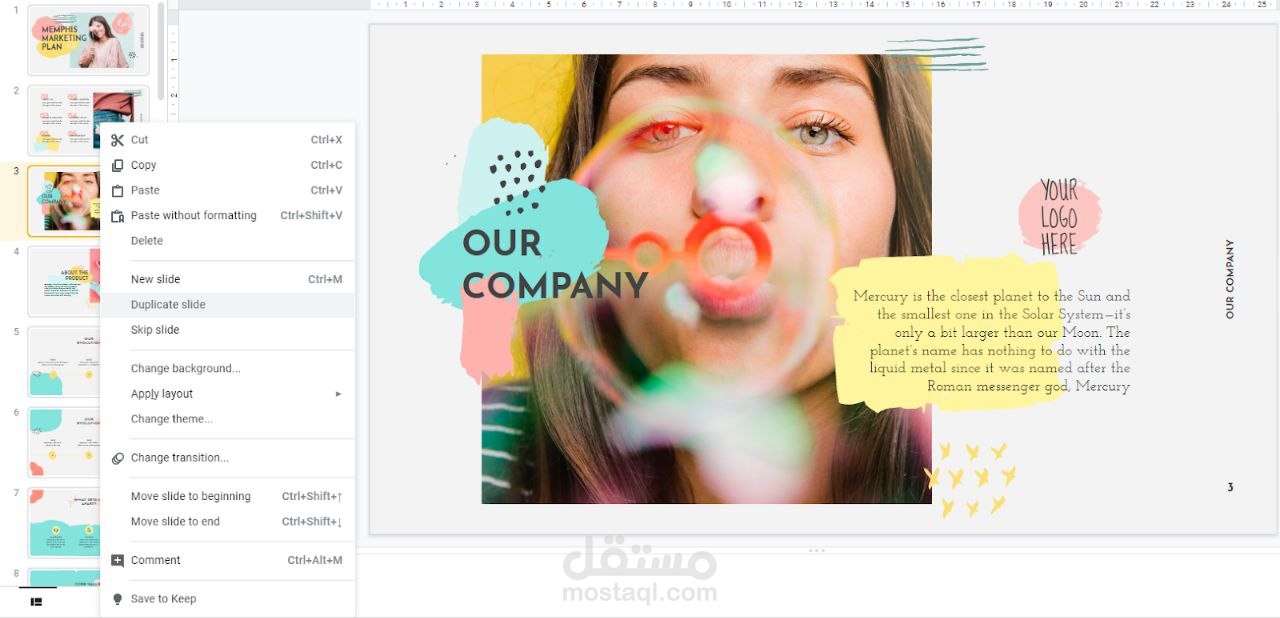Image resolution: width=1280 pixels, height=618 pixels.
Task: Switch to grid view icon at bottom left
Action: (x=36, y=602)
